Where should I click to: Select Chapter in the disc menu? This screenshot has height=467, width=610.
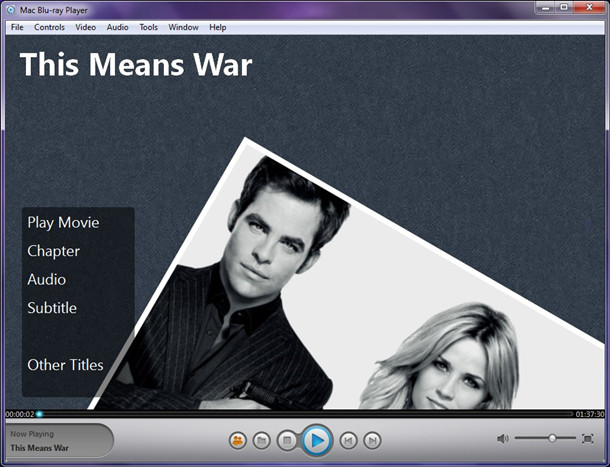click(x=54, y=251)
